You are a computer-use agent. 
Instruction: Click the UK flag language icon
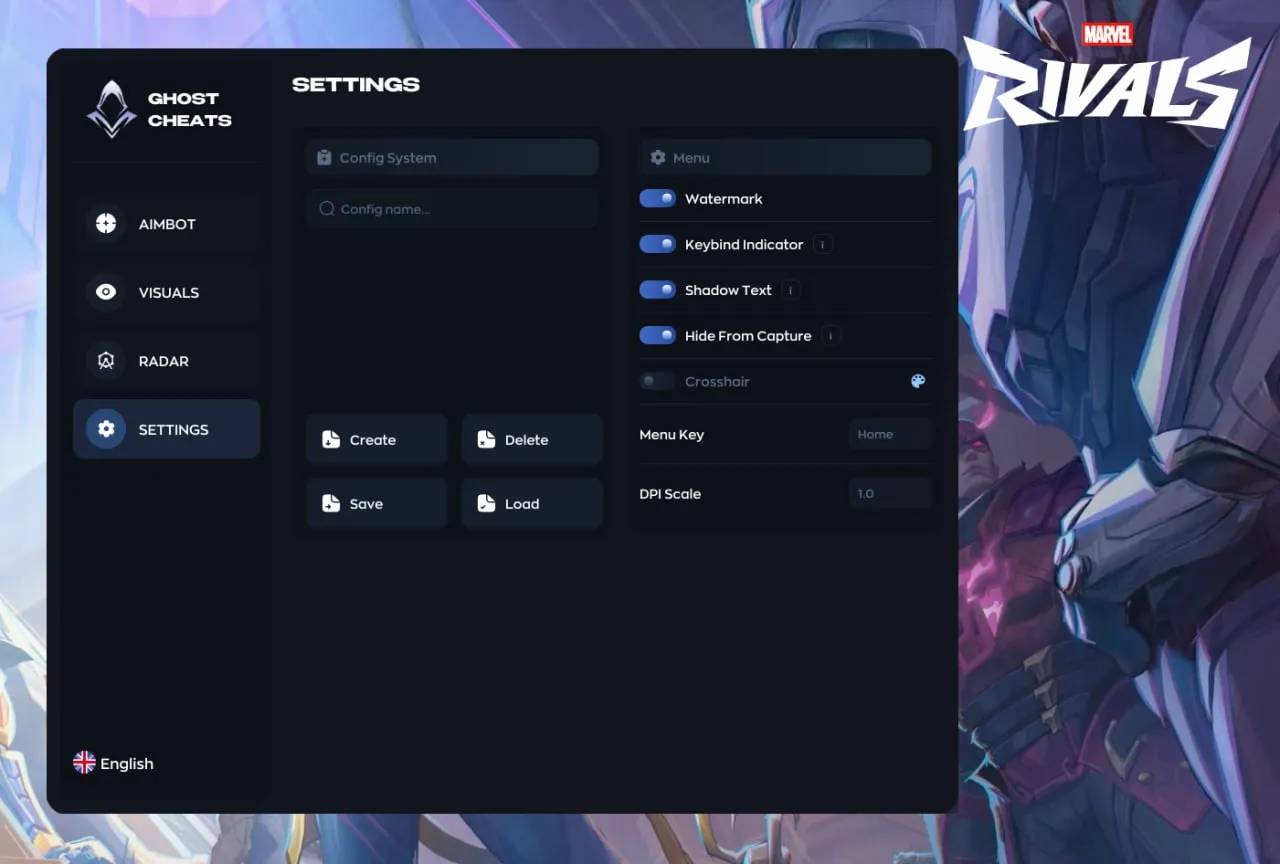coord(84,763)
